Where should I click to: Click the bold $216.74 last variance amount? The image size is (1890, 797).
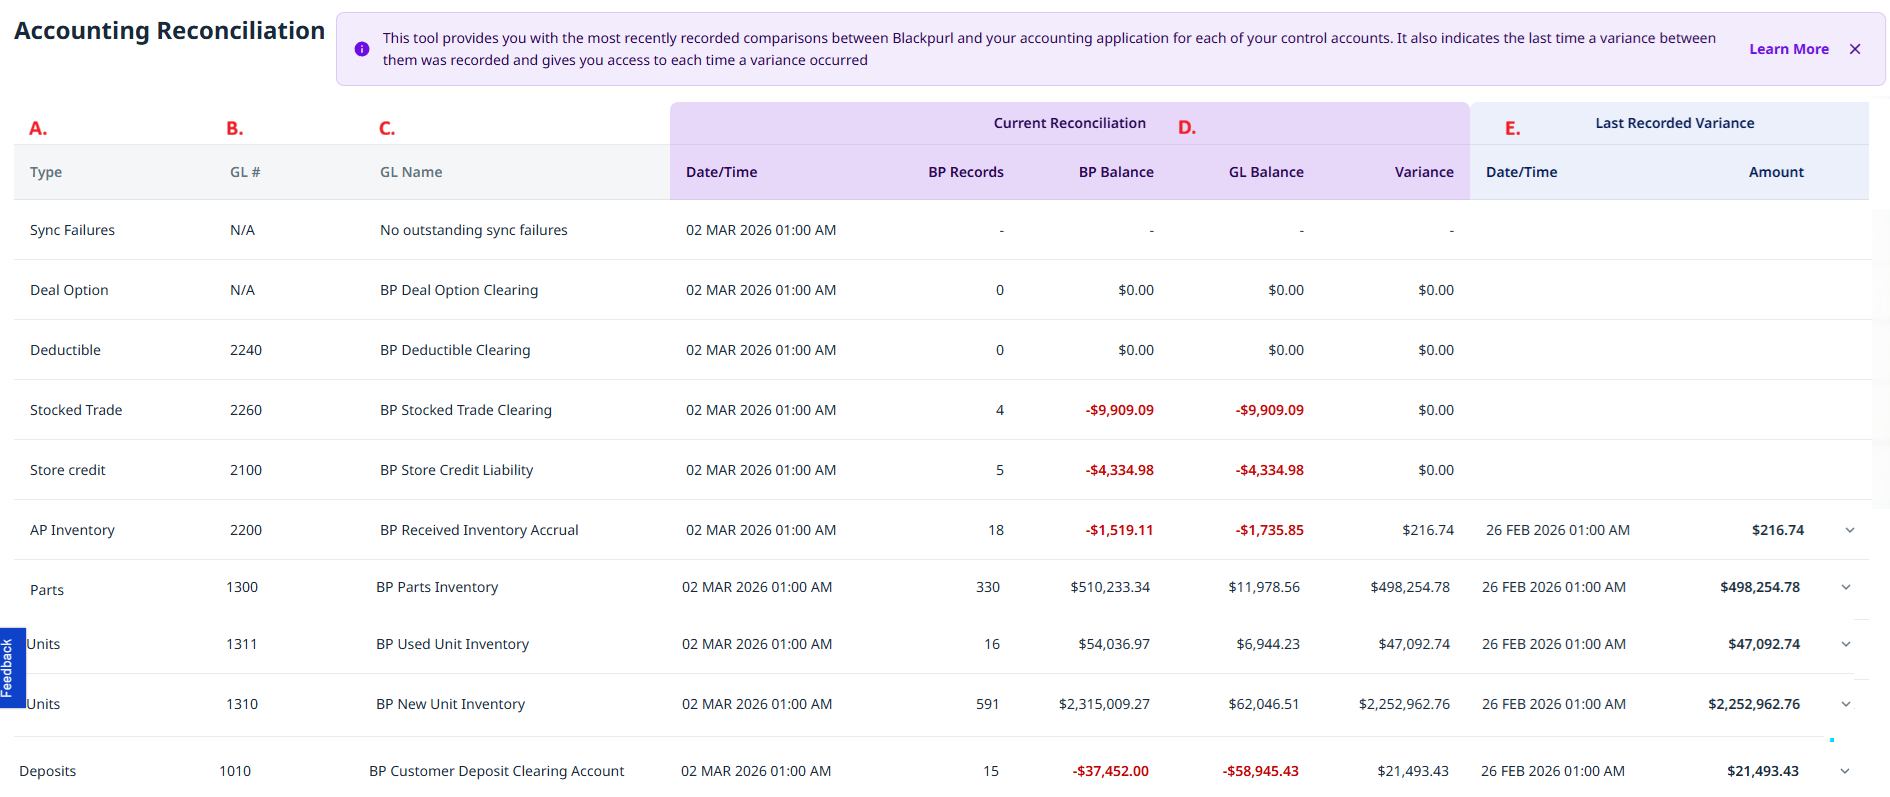click(x=1777, y=530)
